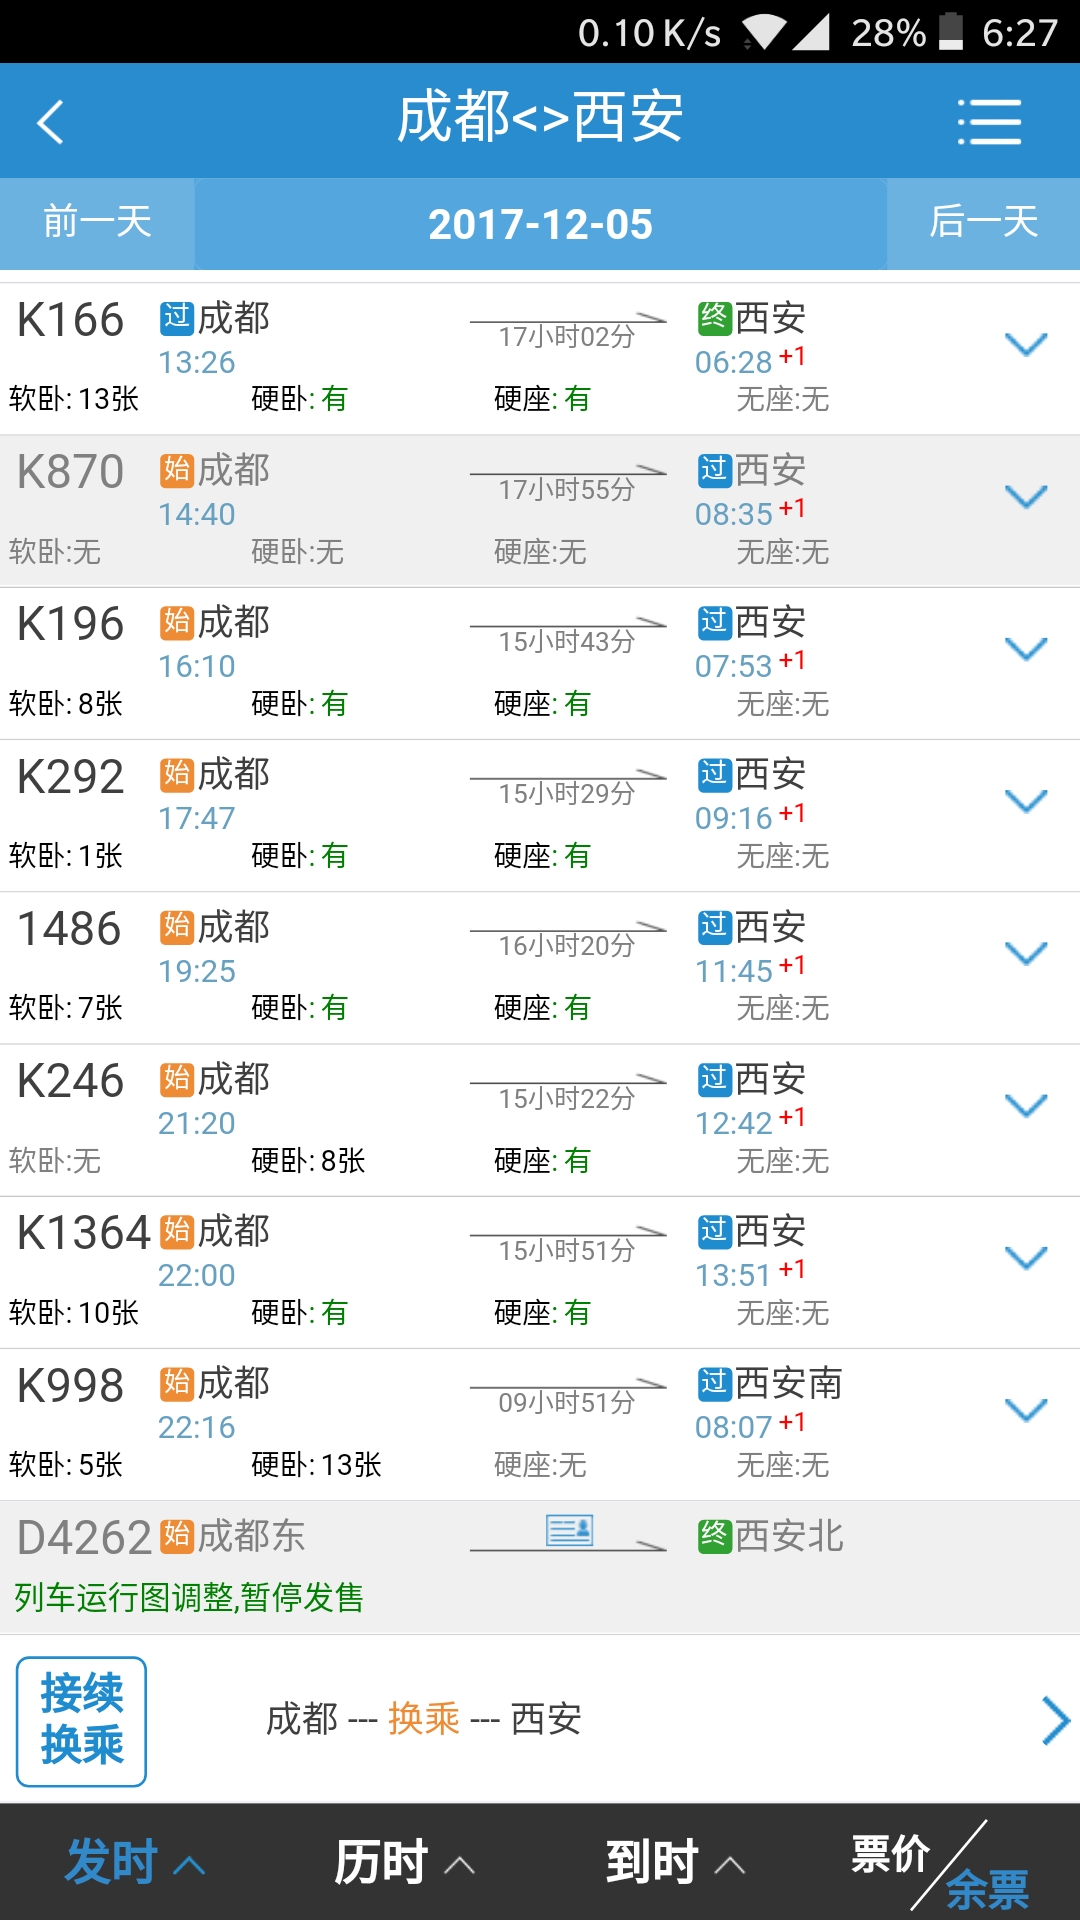
Task: Open the list menu icon
Action: [989, 122]
